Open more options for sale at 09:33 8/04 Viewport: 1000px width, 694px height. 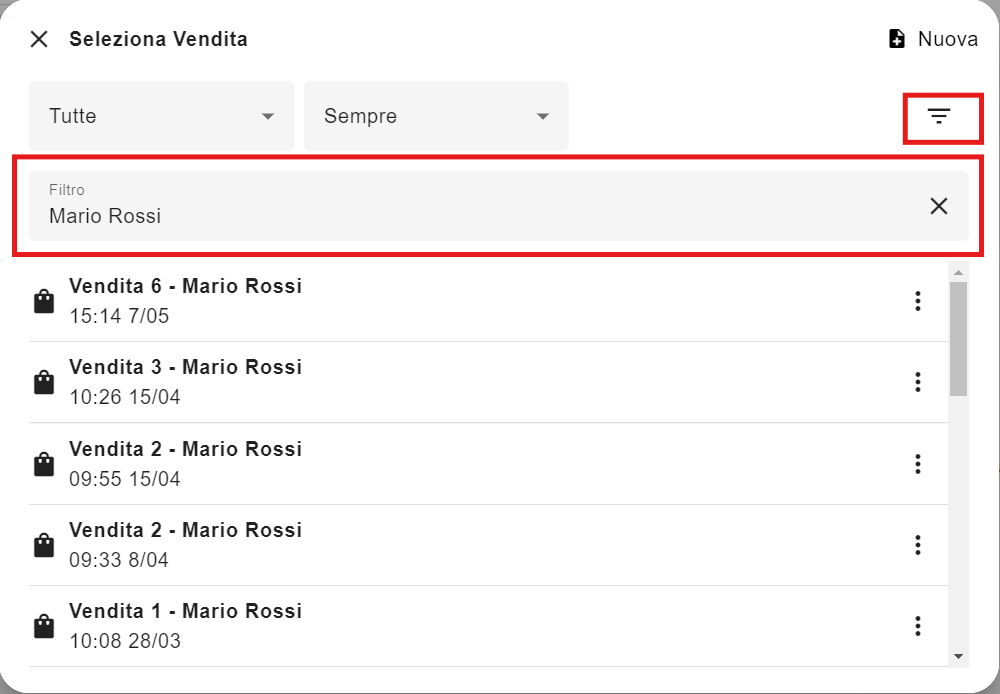(x=918, y=545)
